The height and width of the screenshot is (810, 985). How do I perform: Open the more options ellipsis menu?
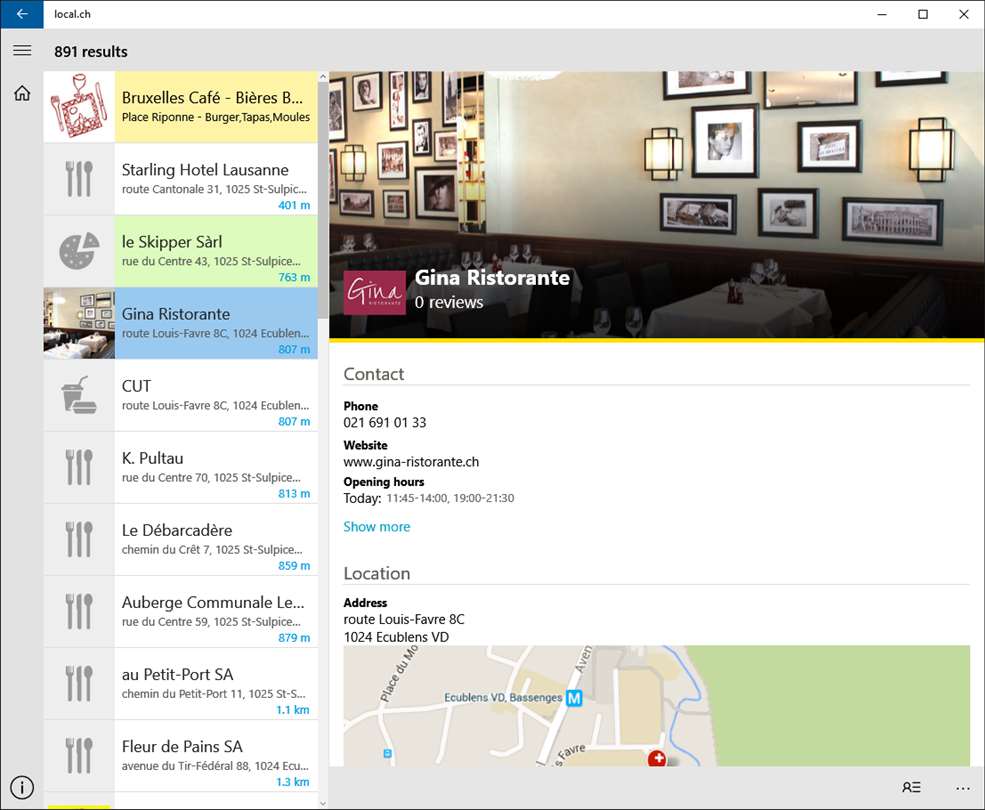pyautogui.click(x=963, y=788)
